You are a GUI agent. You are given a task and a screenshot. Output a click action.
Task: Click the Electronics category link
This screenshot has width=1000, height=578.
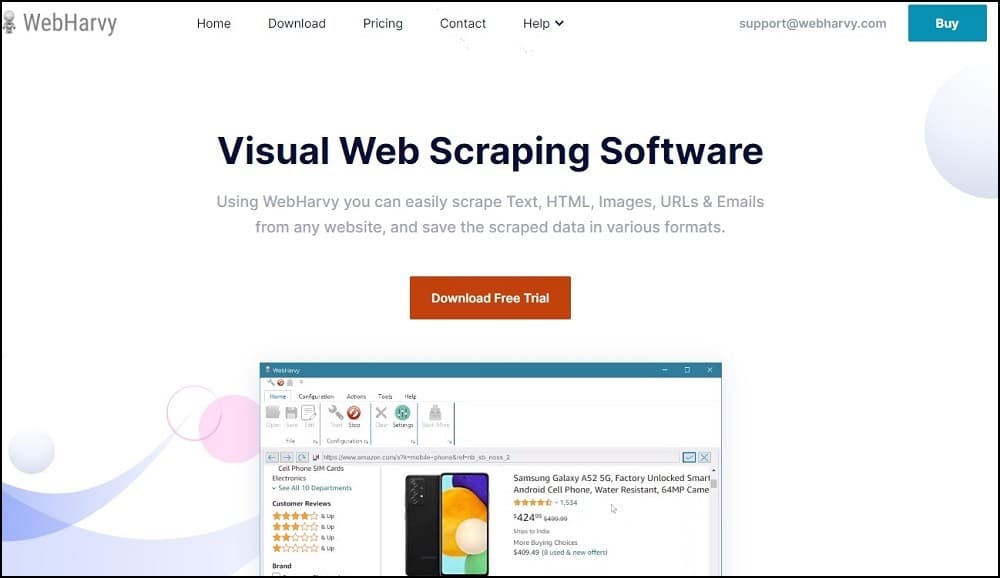(x=289, y=478)
